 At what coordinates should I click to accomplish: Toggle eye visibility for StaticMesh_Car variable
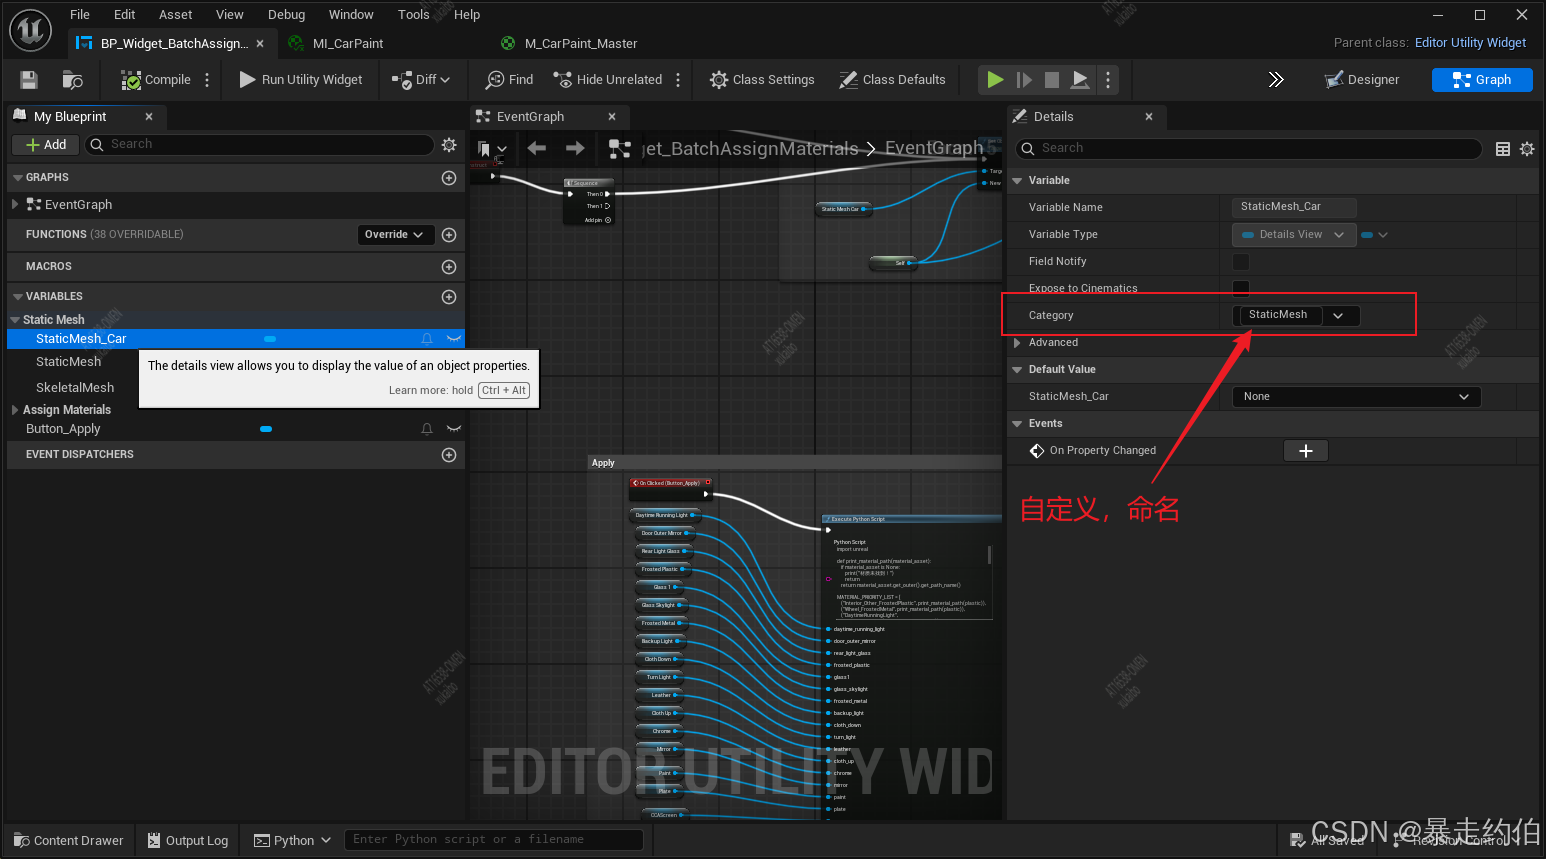pos(454,339)
